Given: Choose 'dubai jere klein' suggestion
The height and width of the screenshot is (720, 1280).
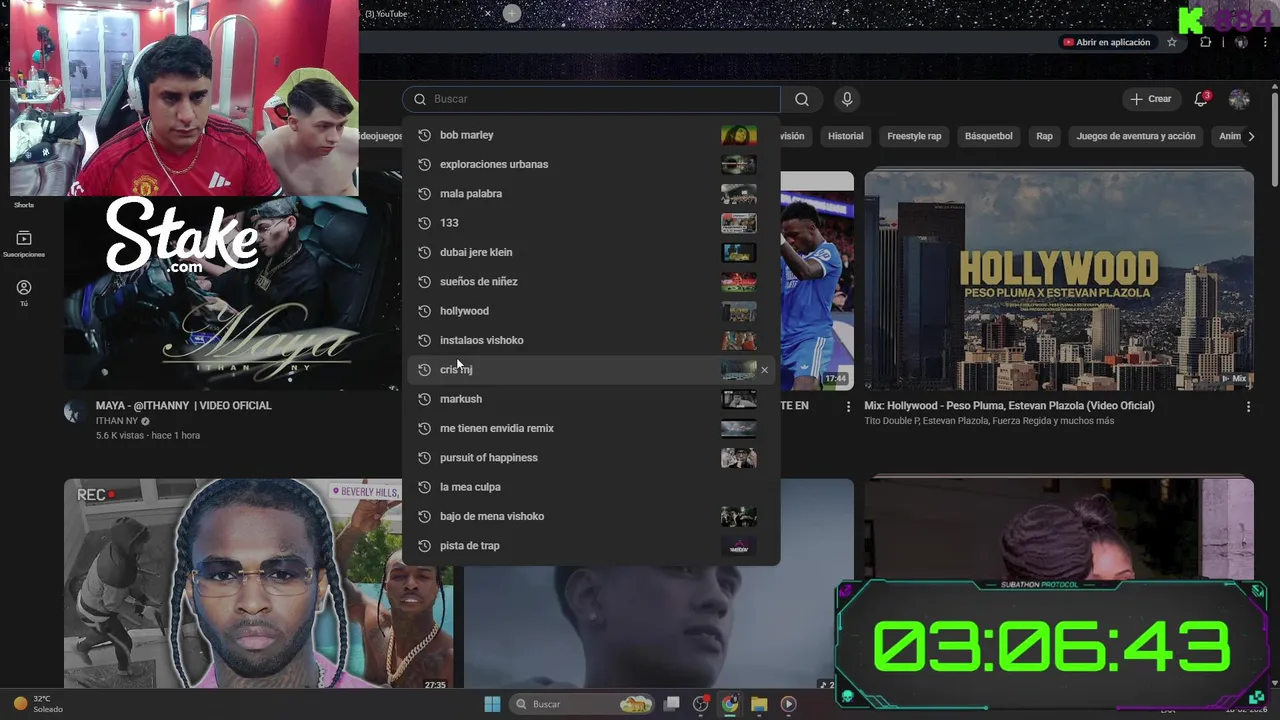Looking at the screenshot, I should (591, 252).
